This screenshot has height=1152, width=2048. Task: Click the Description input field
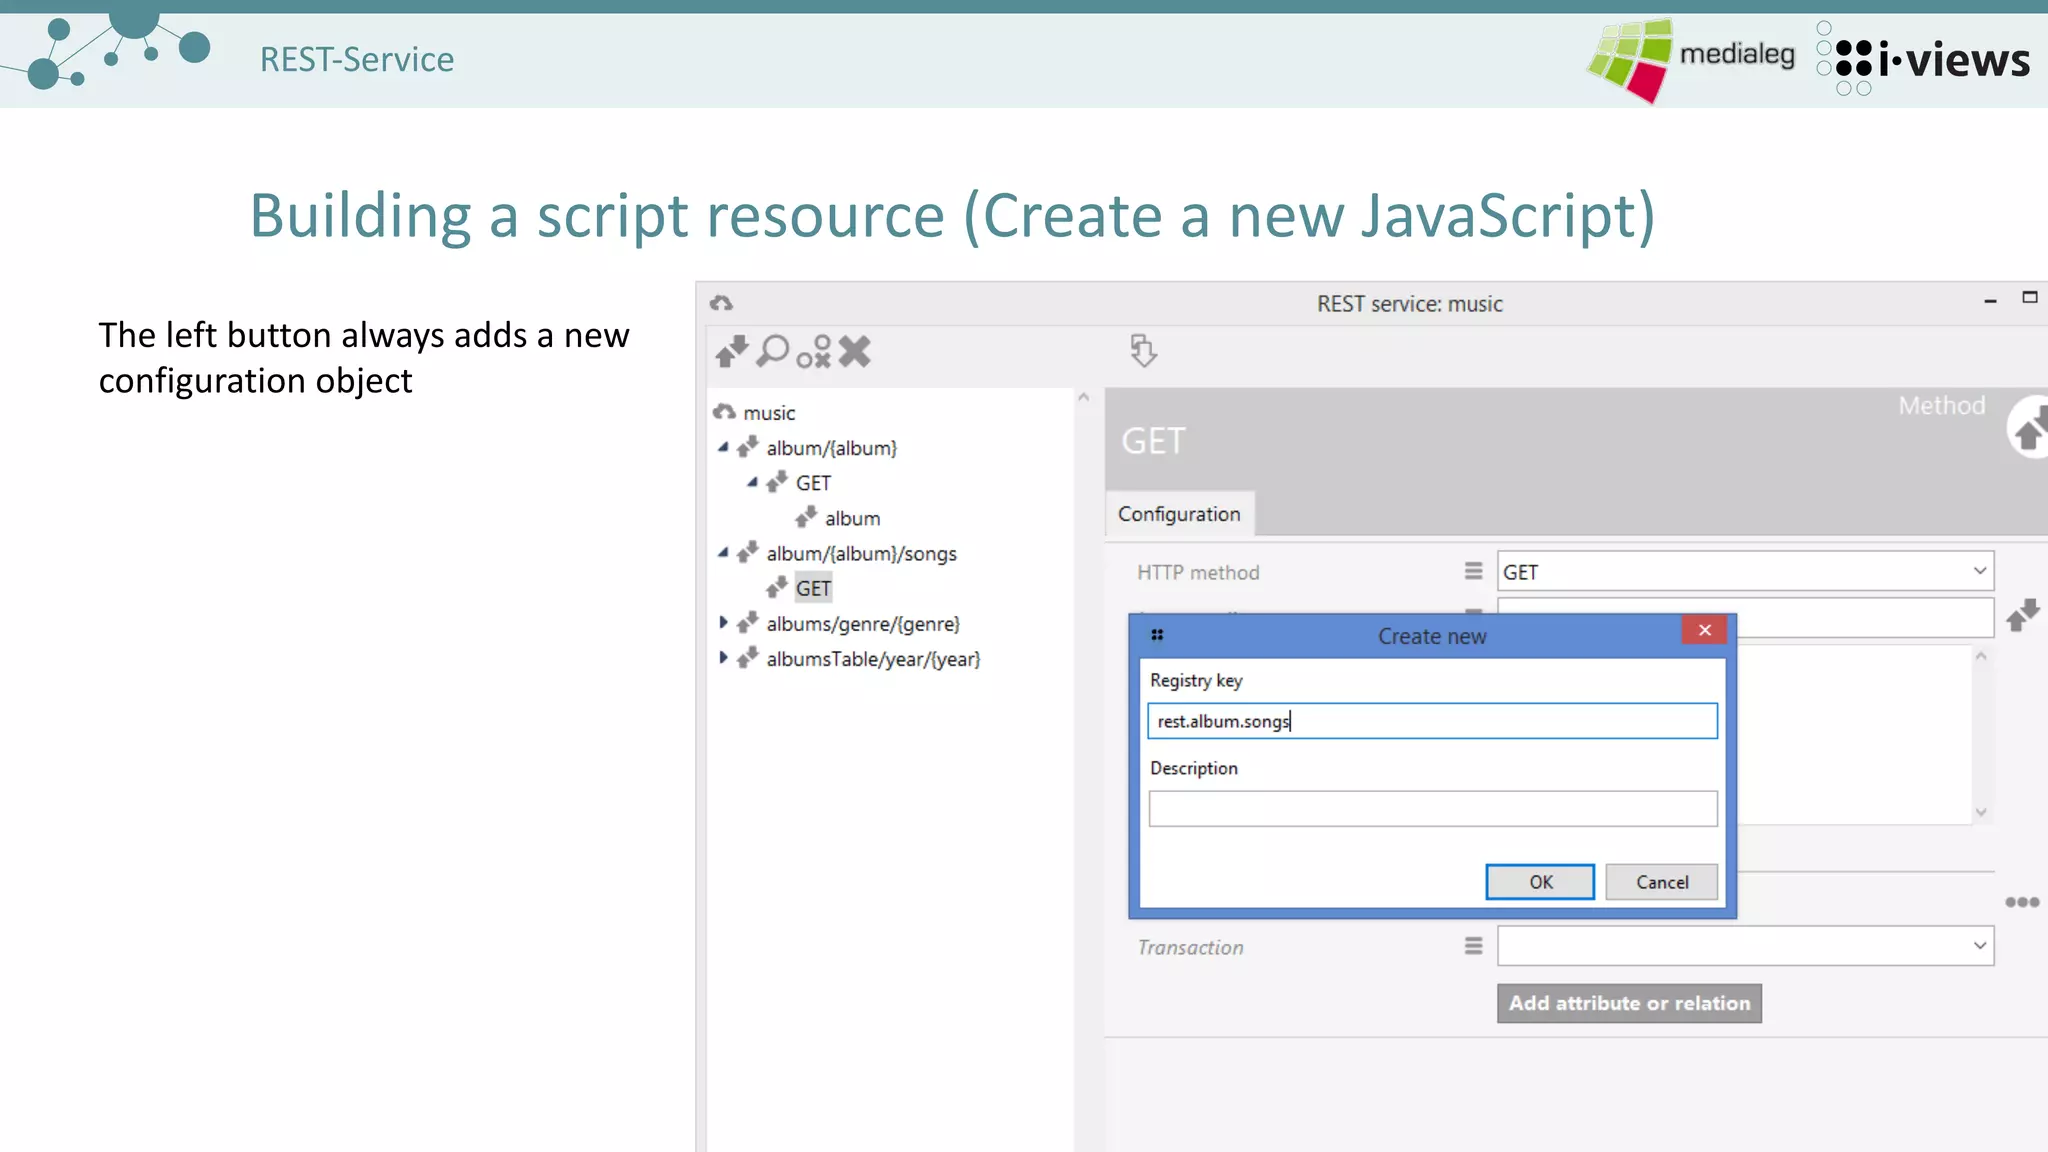(1432, 808)
